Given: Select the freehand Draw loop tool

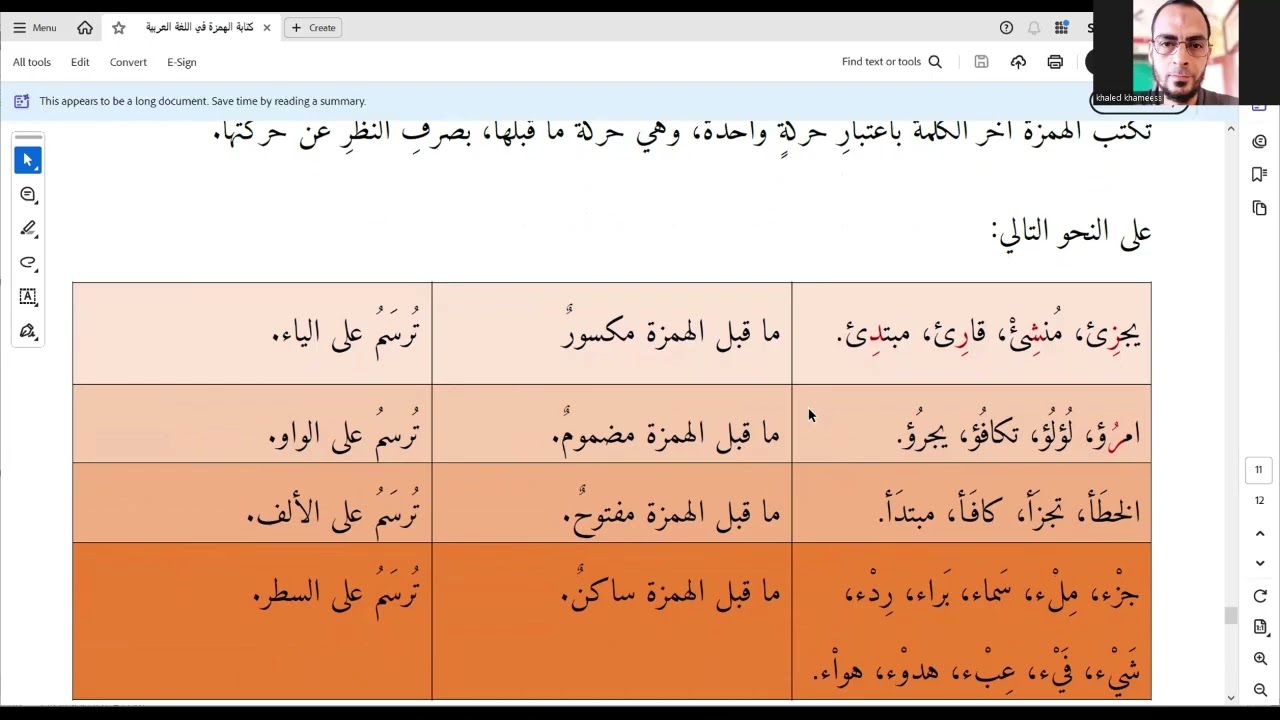Looking at the screenshot, I should coord(28,262).
